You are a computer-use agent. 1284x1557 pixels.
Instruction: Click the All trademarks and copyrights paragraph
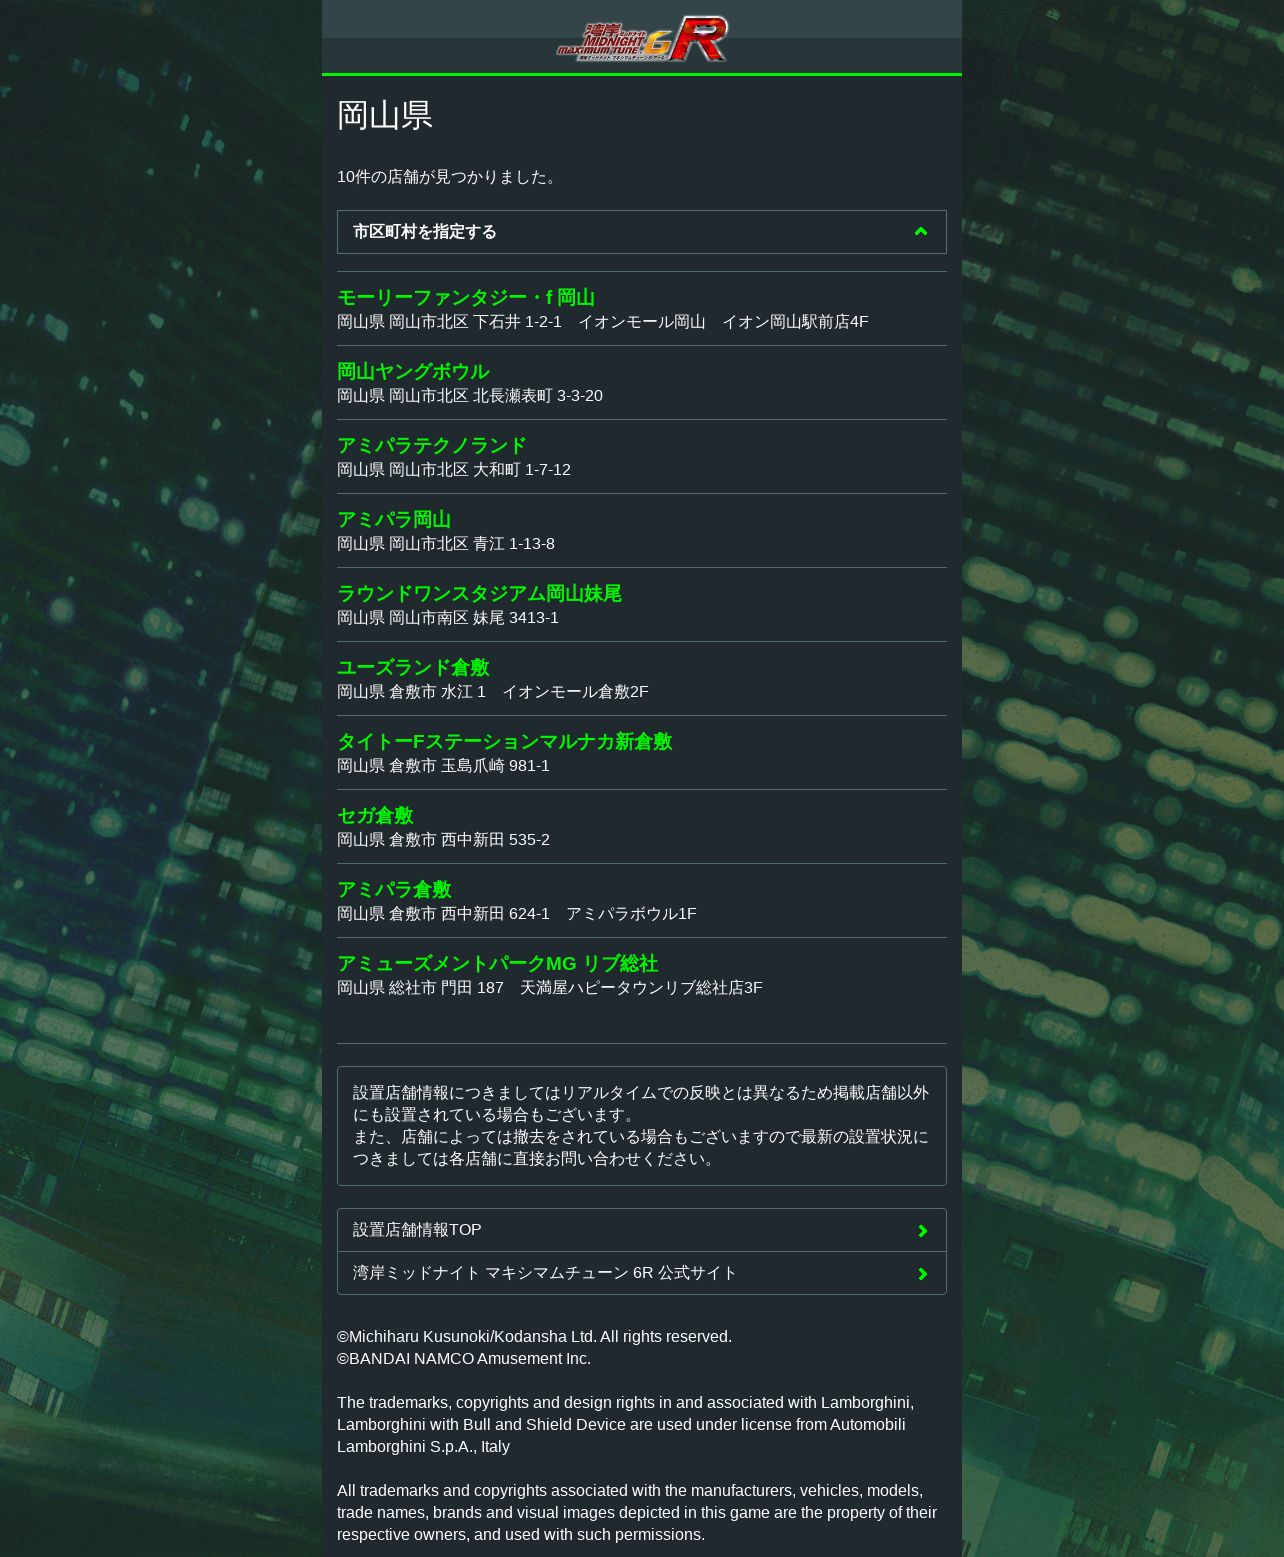(x=637, y=1513)
